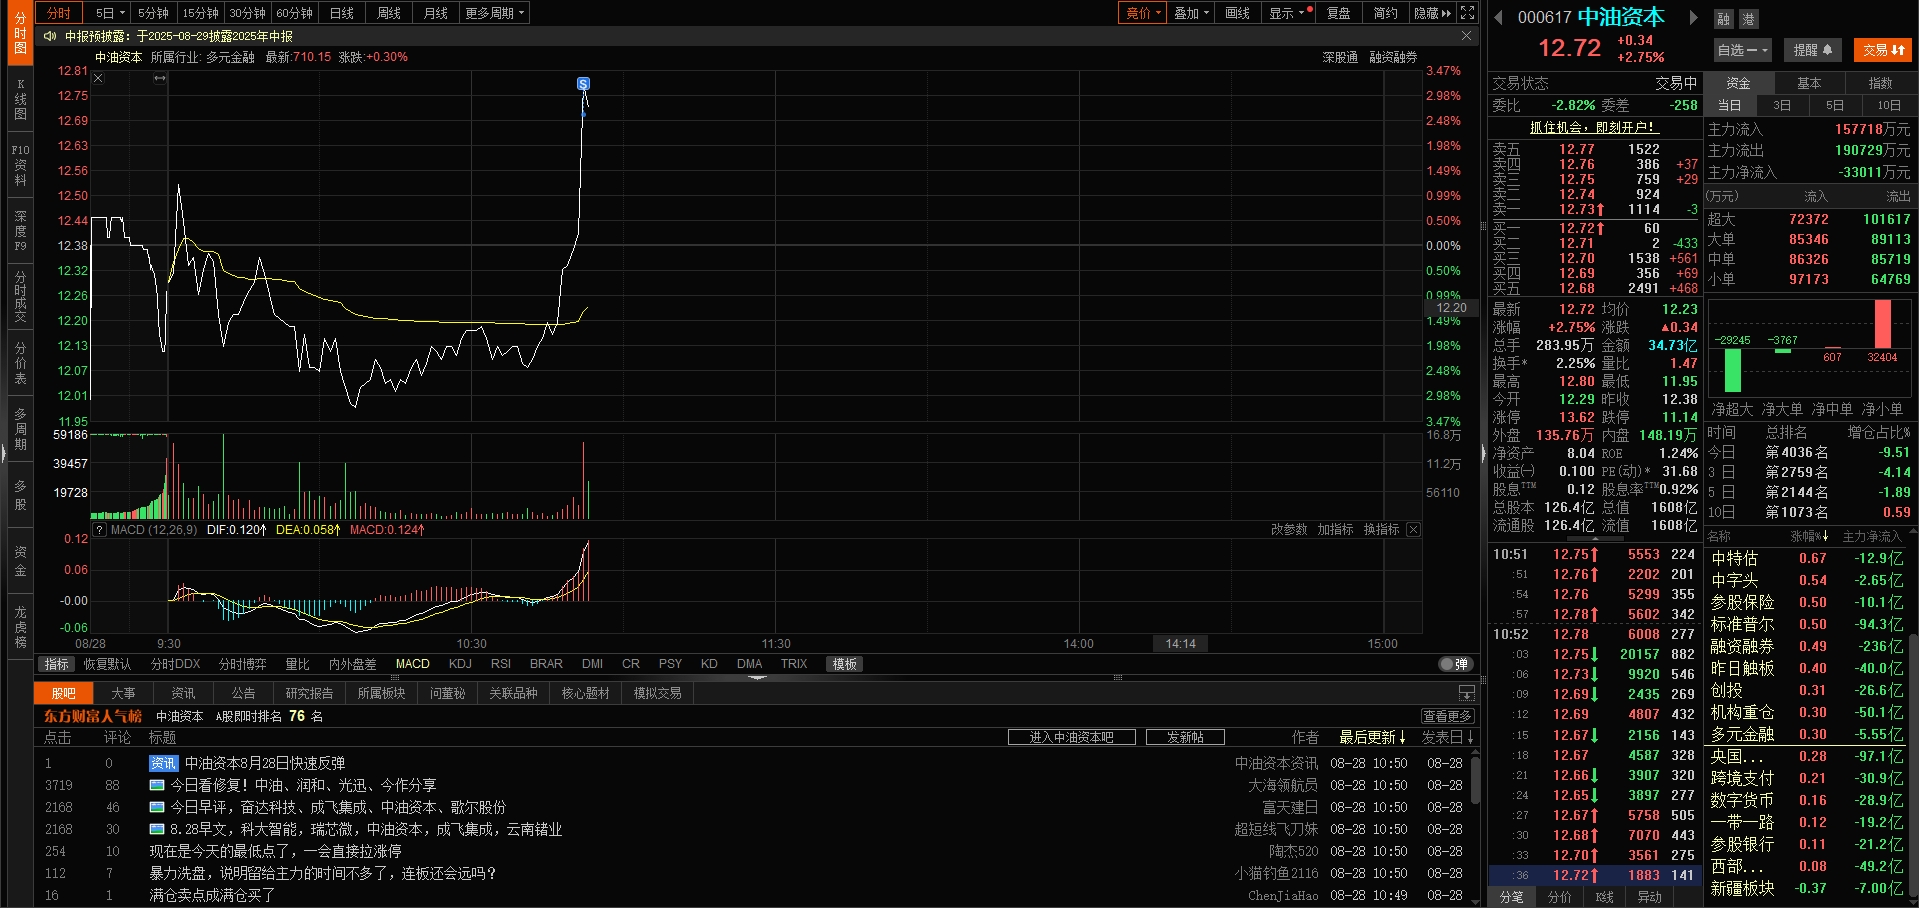This screenshot has height=908, width=1919.
Task: Select the 画线 drawing tool
Action: coord(1238,13)
